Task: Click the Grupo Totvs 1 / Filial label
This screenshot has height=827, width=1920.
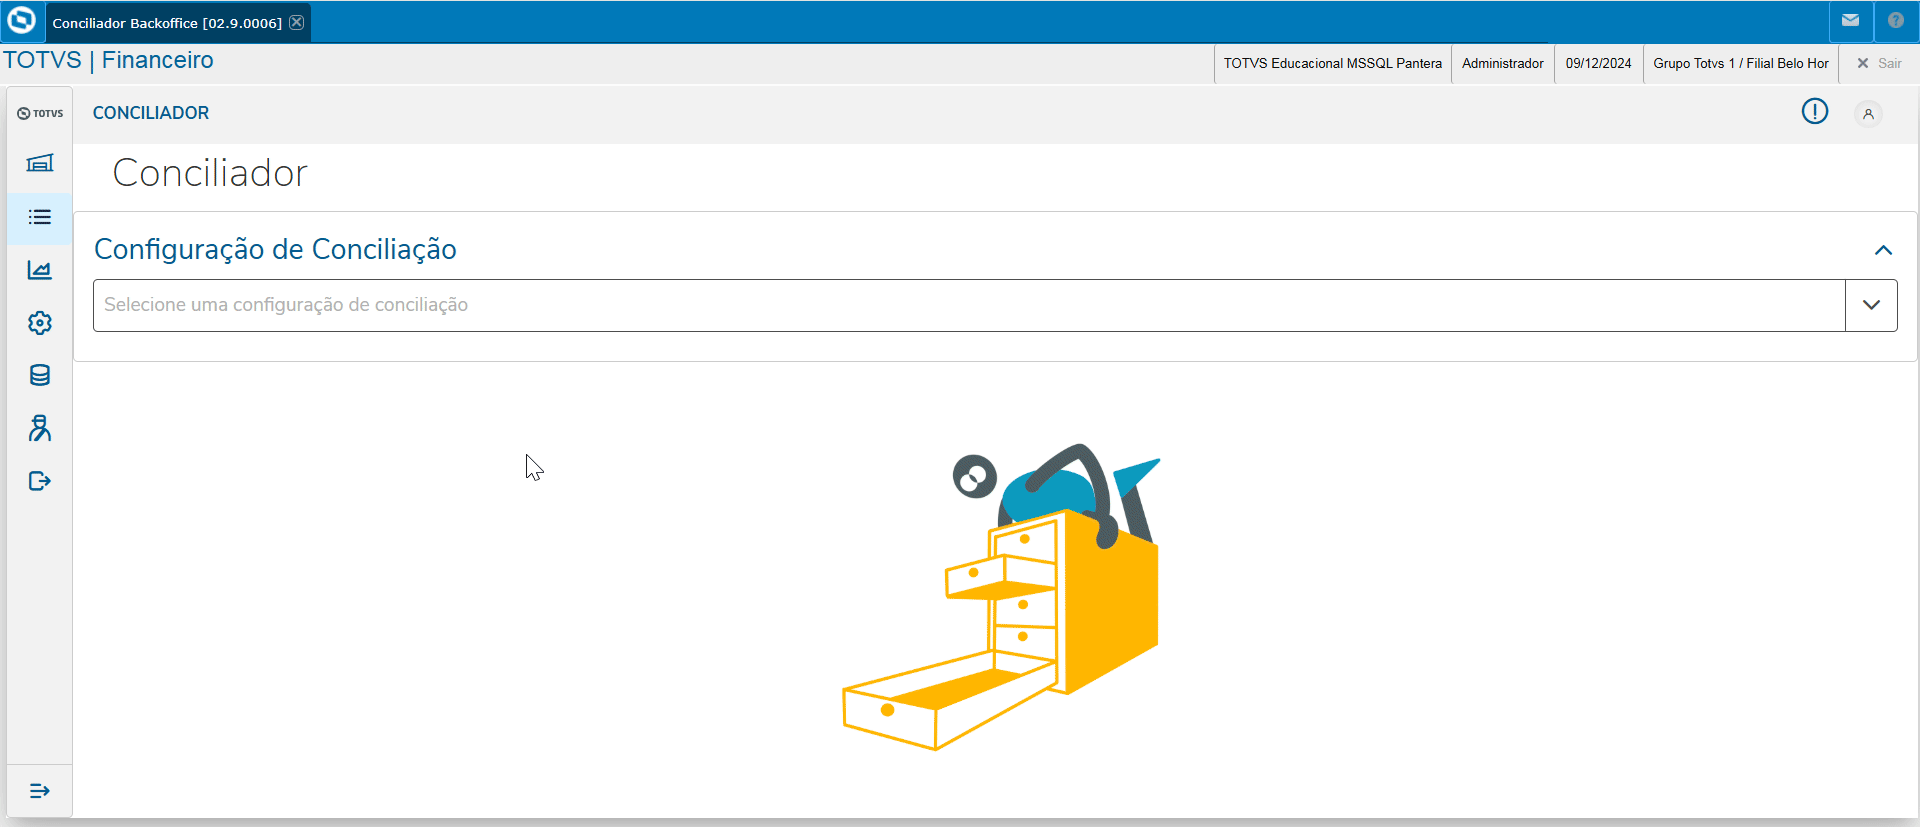Action: point(1741,63)
